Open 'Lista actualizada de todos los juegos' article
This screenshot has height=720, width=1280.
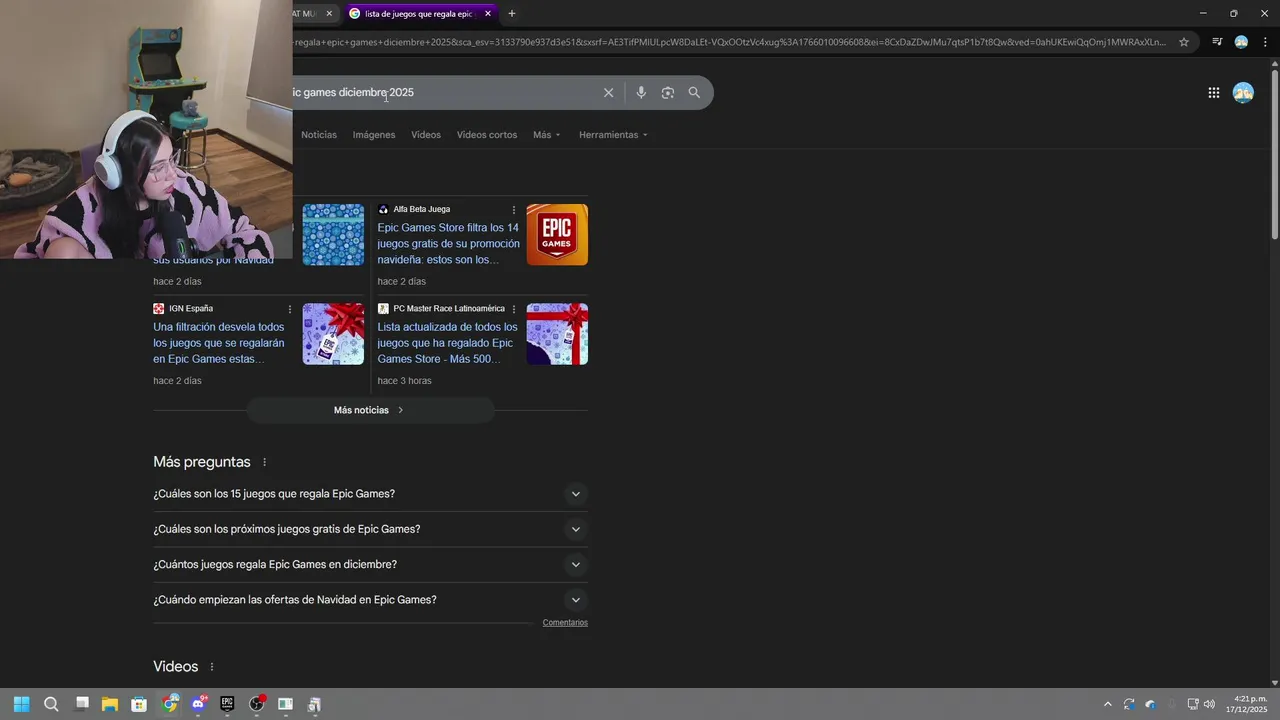coord(448,343)
